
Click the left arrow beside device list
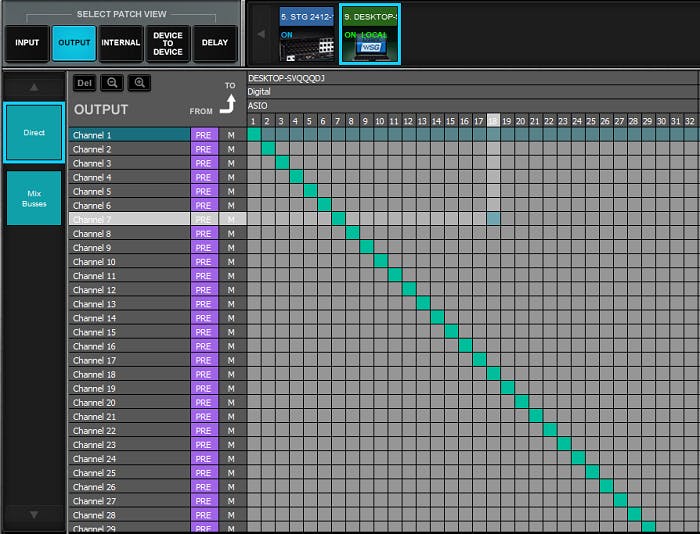click(x=262, y=33)
